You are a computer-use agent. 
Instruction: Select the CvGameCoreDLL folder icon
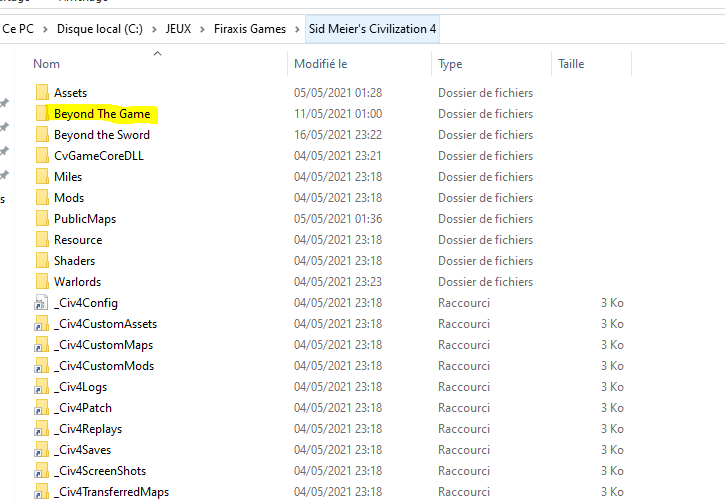pos(42,155)
